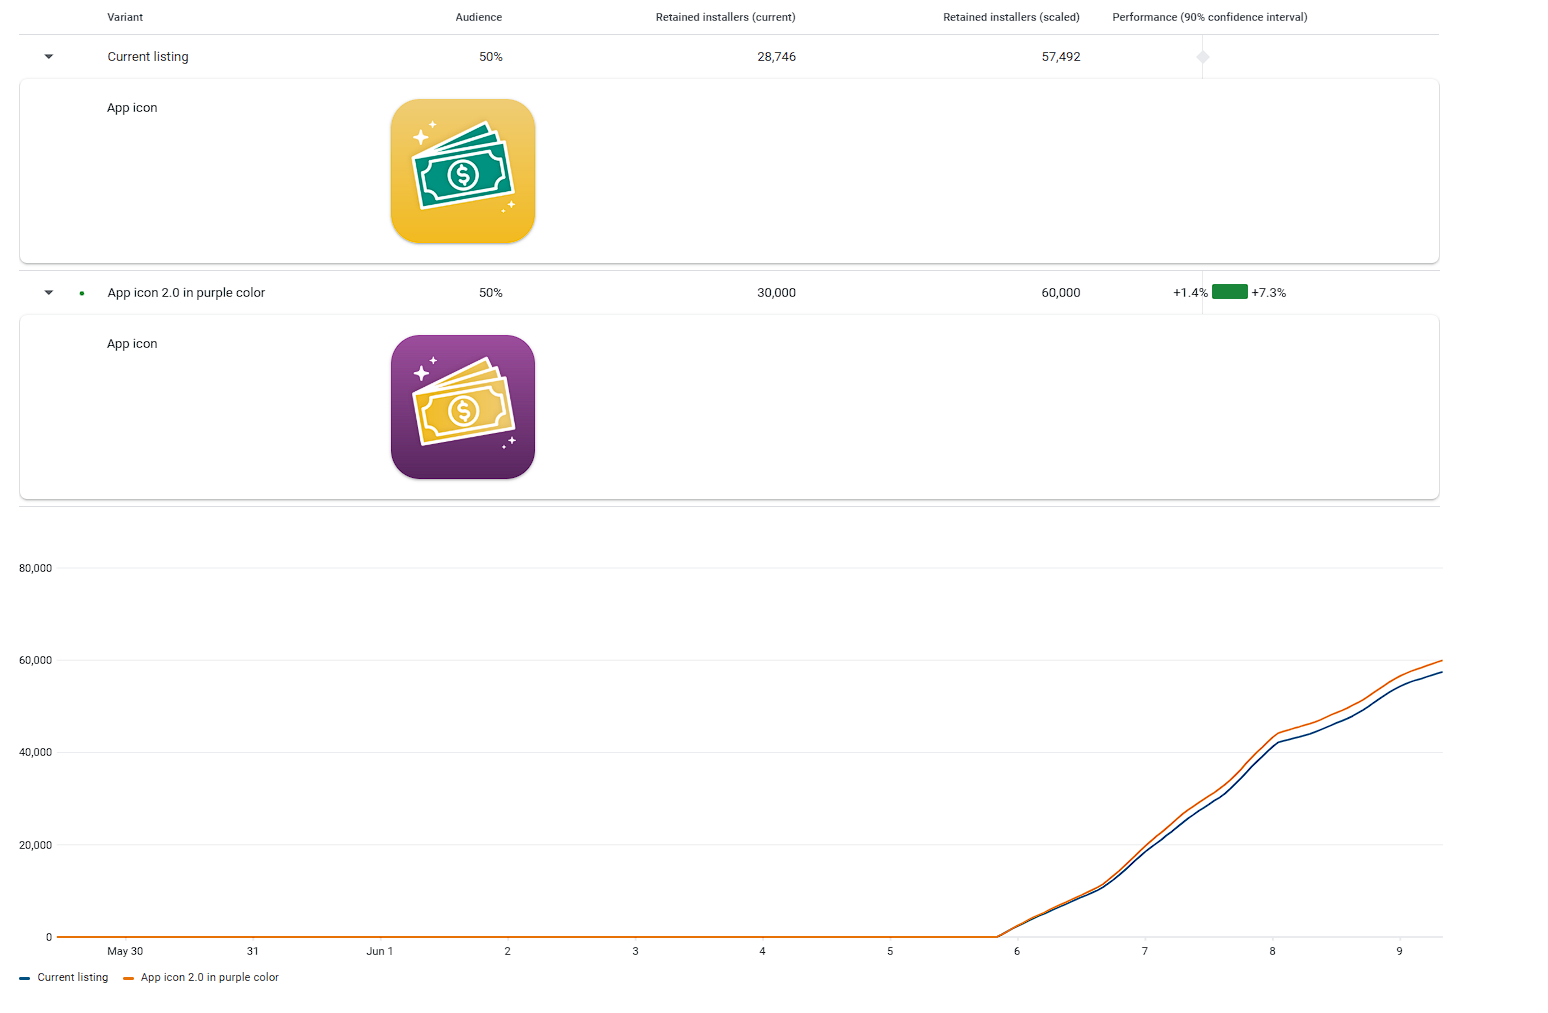The width and height of the screenshot is (1548, 1013).
Task: Click the Retained installers (scaled) header
Action: point(1011,17)
